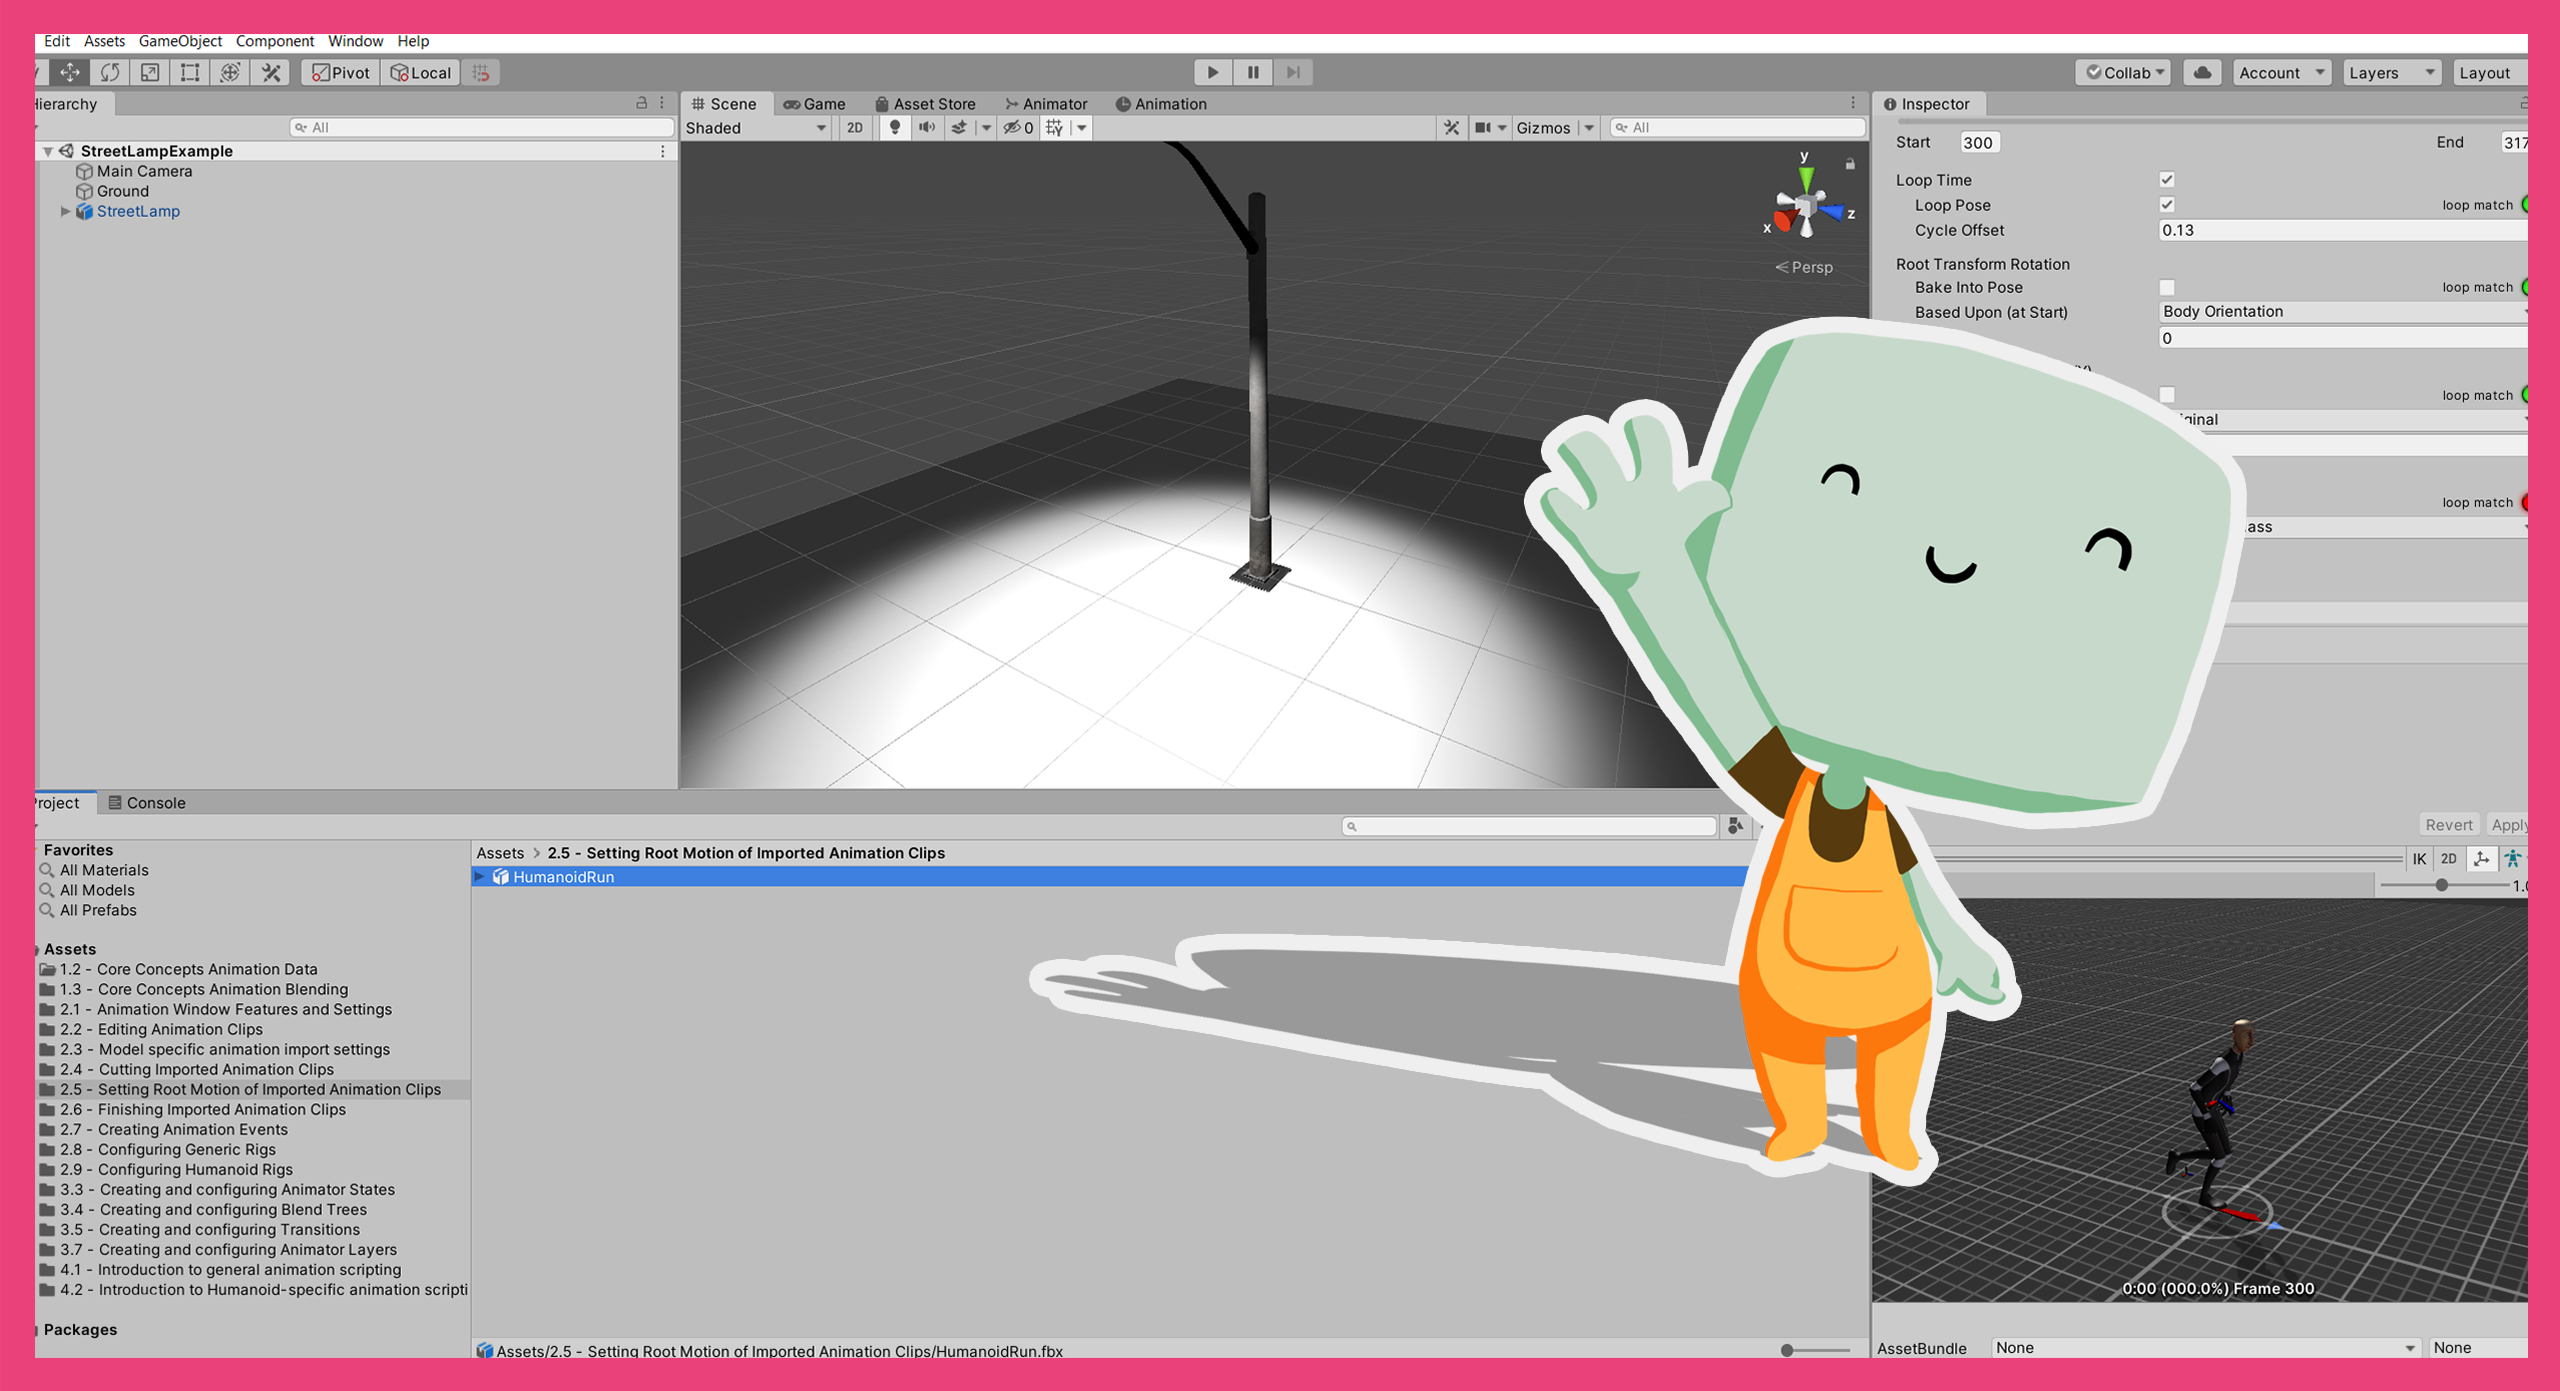Select the Move tool in toolbar
The width and height of the screenshot is (2560, 1391).
pos(70,73)
